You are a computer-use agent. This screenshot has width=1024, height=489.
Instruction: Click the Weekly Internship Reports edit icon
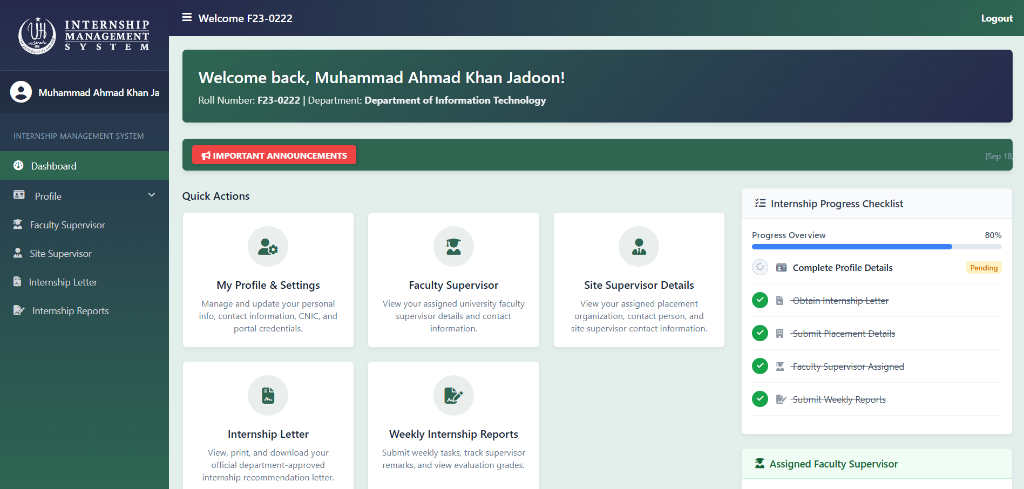coord(453,396)
